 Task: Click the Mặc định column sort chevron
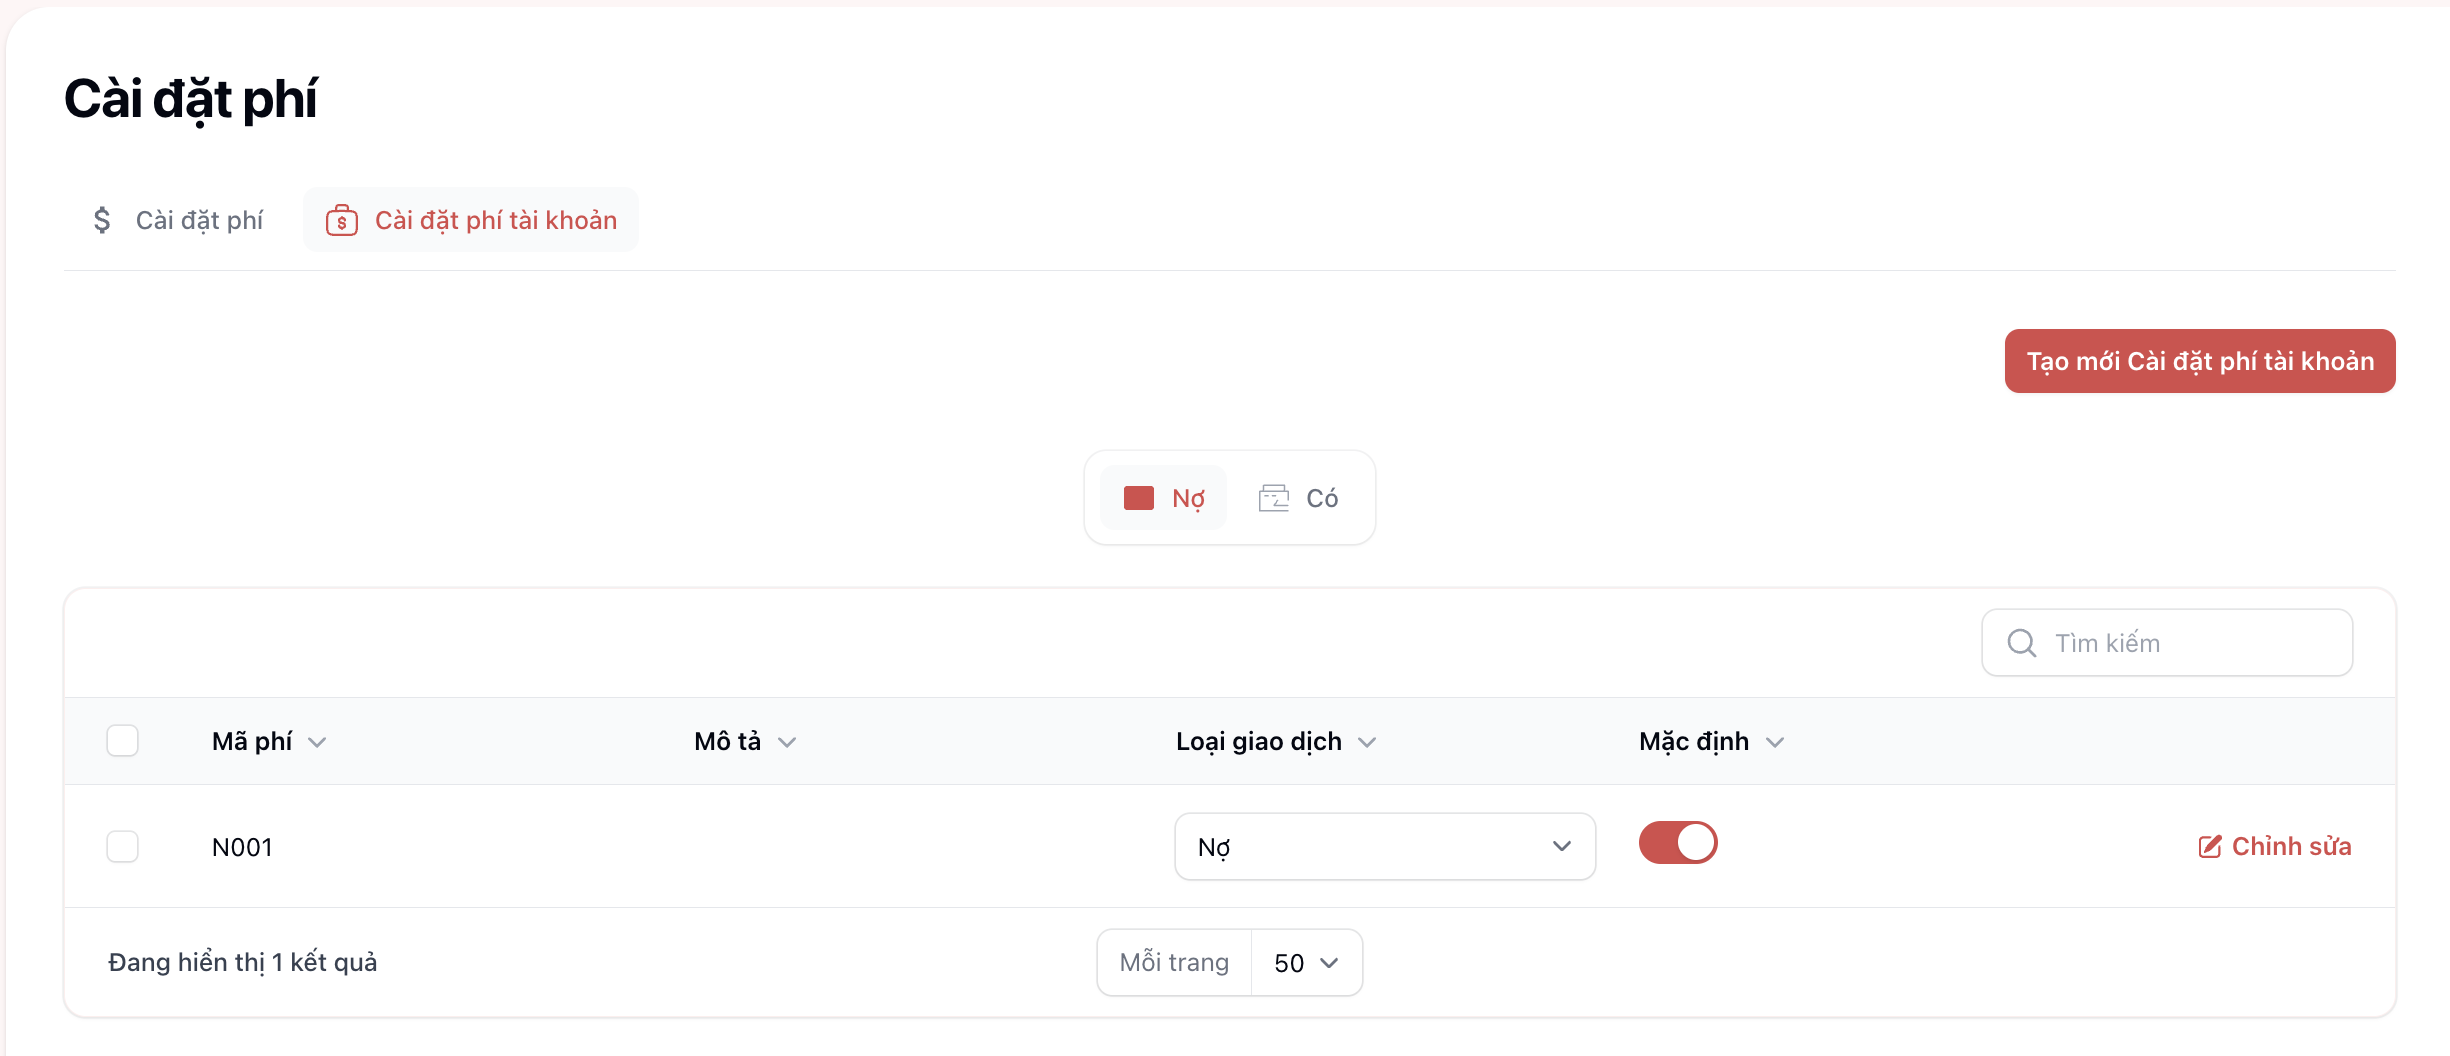[x=1775, y=742]
